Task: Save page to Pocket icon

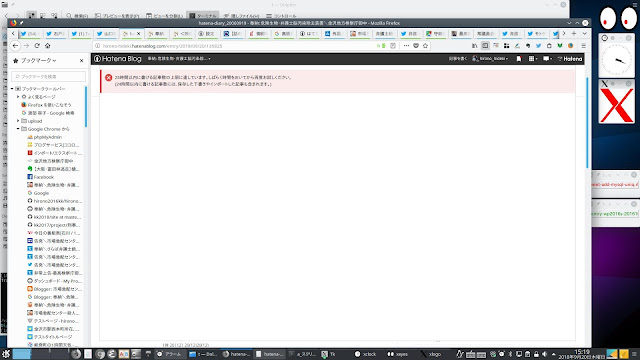Action: click(416, 46)
